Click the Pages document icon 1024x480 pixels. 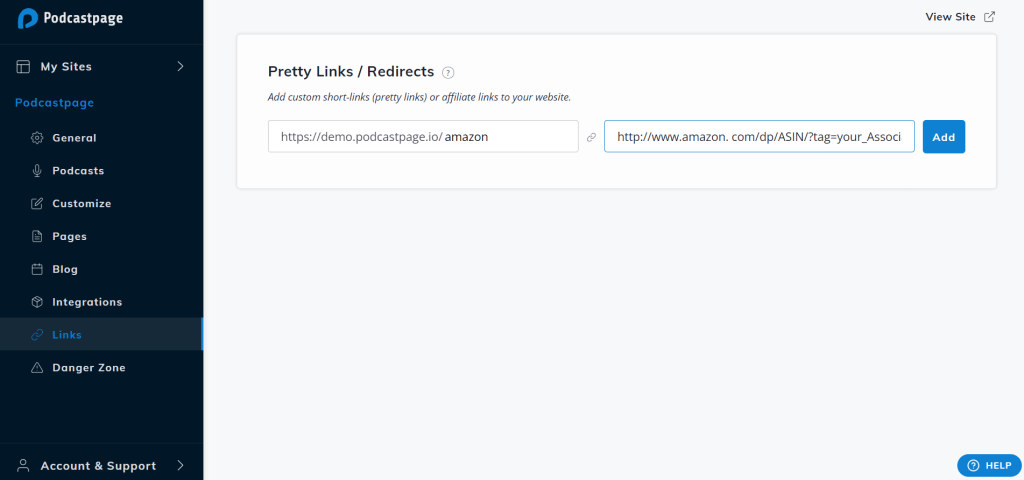pos(37,237)
